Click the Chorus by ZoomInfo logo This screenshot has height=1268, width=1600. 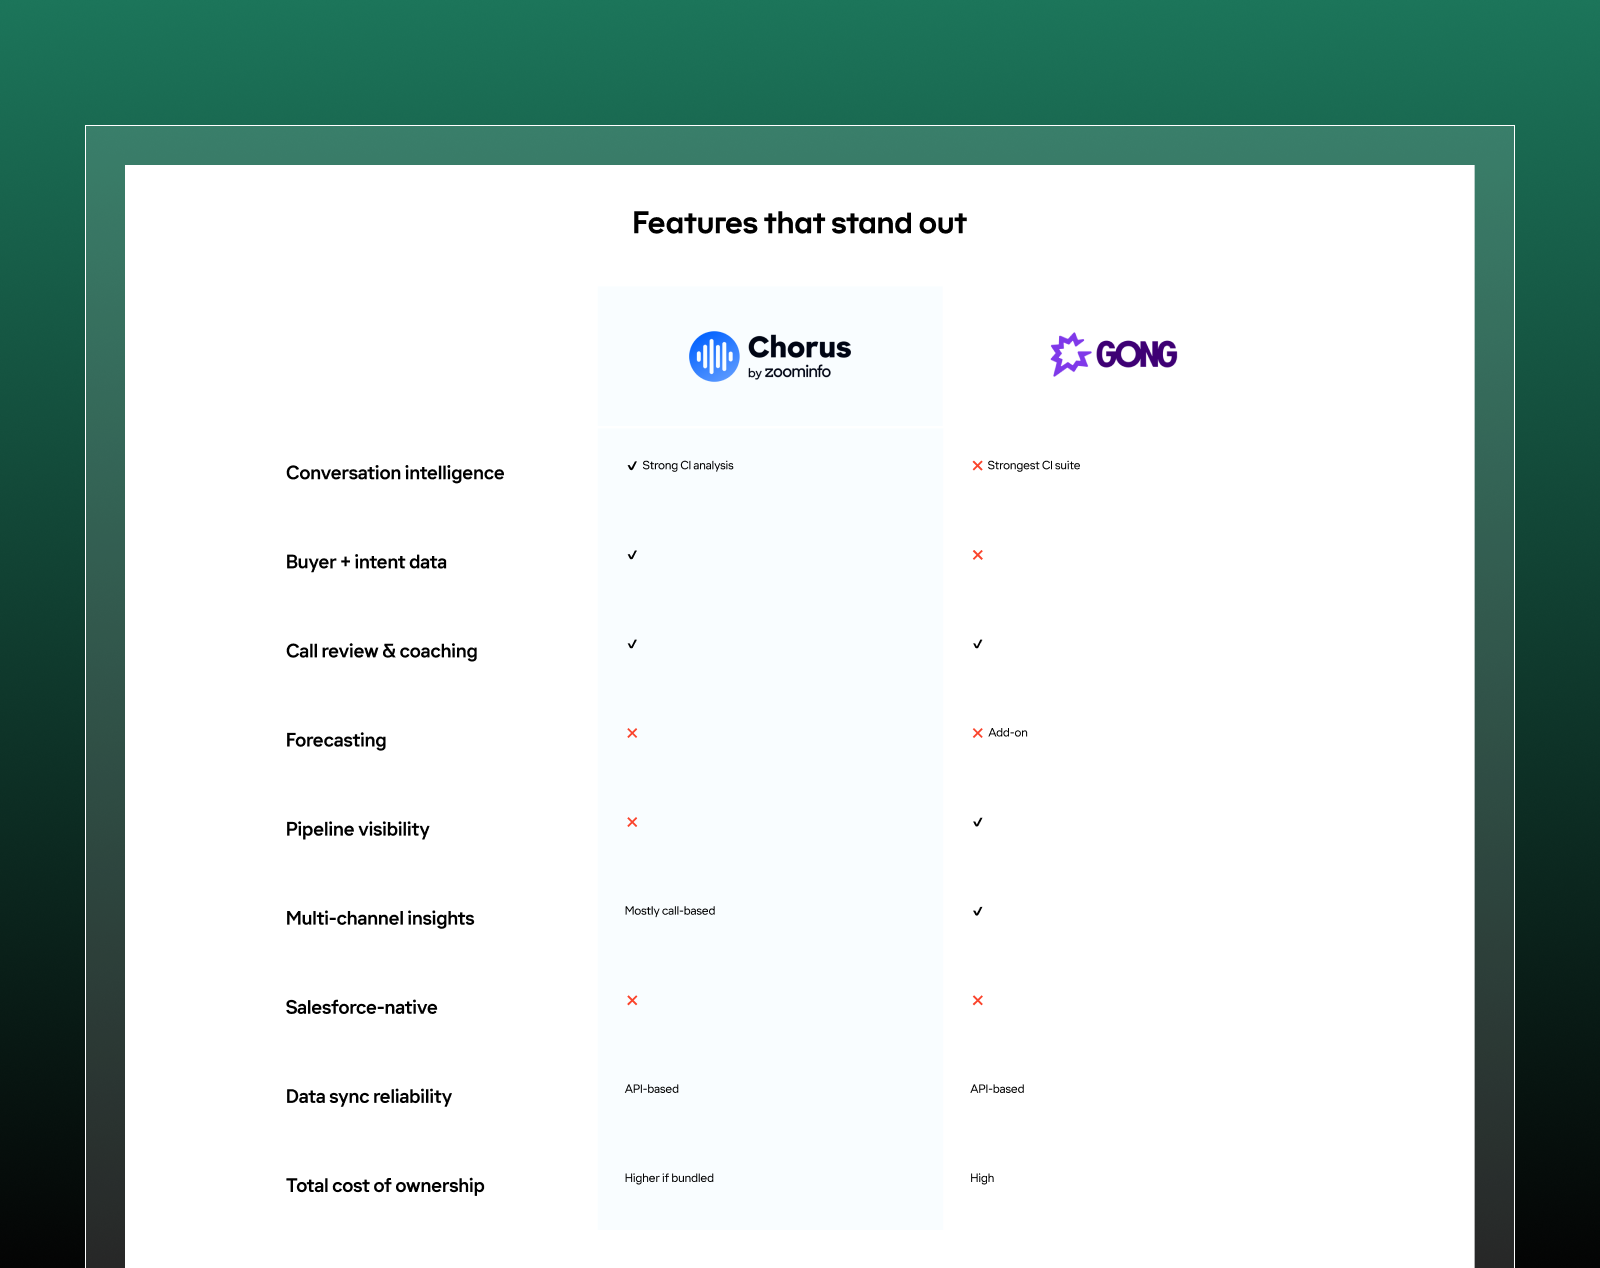770,357
